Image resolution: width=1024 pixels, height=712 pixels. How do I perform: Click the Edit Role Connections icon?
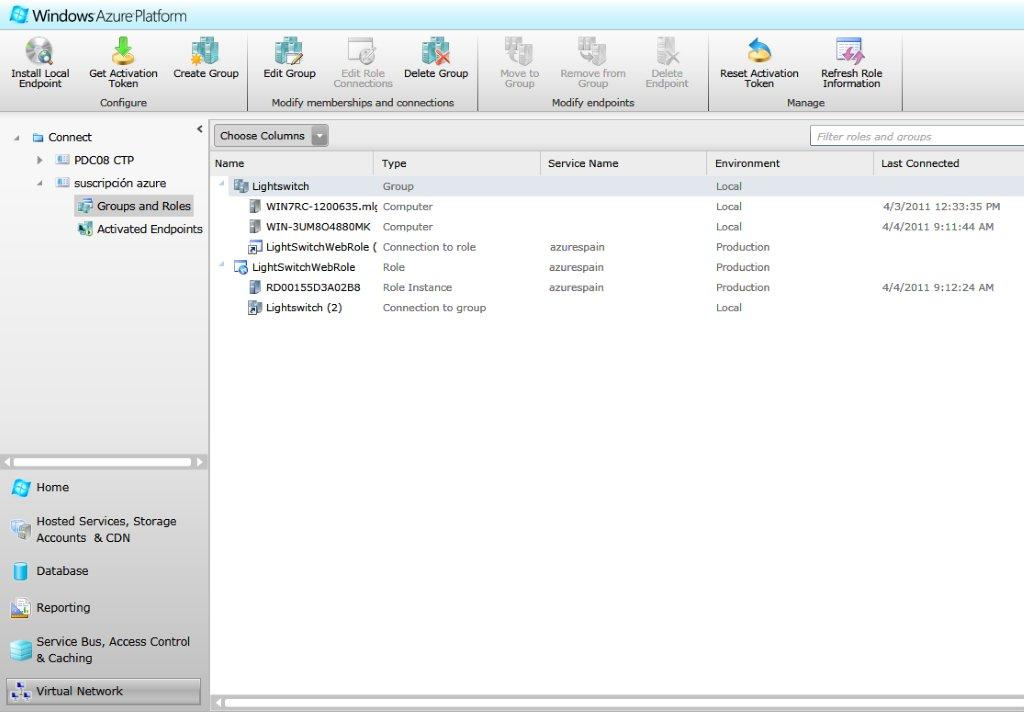(x=362, y=51)
